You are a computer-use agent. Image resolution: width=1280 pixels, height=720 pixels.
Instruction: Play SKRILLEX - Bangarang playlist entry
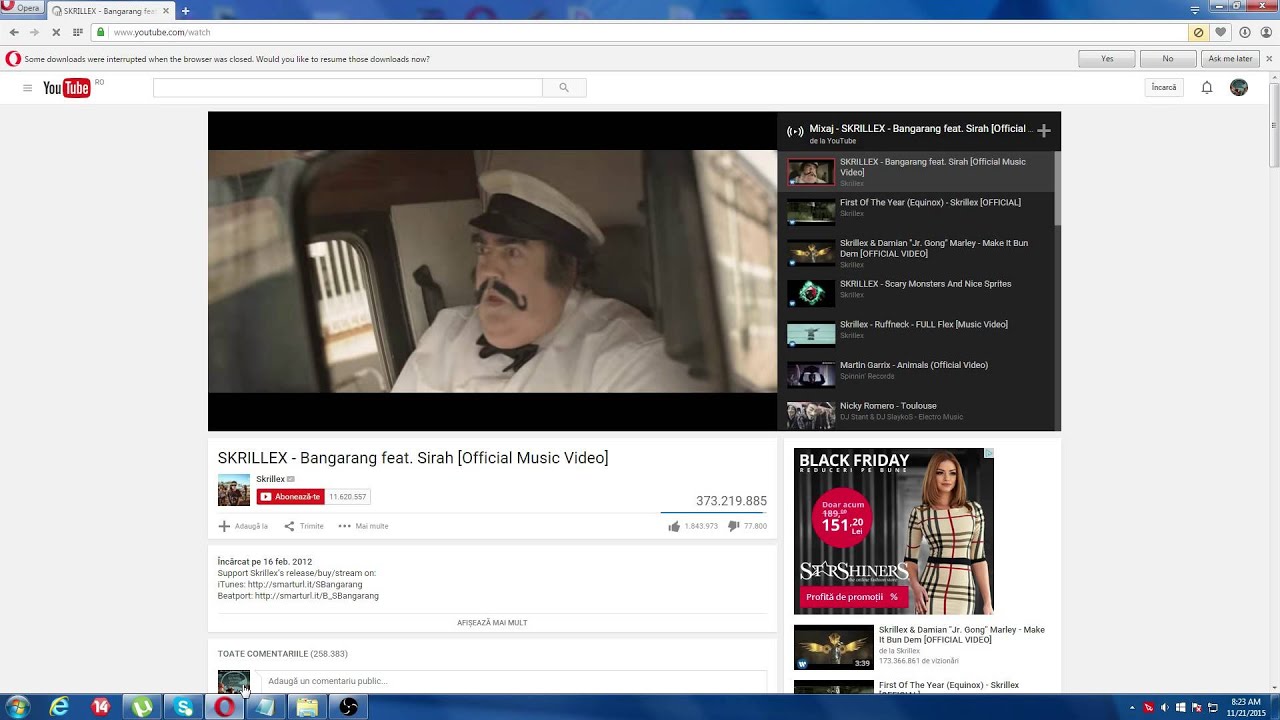click(918, 171)
